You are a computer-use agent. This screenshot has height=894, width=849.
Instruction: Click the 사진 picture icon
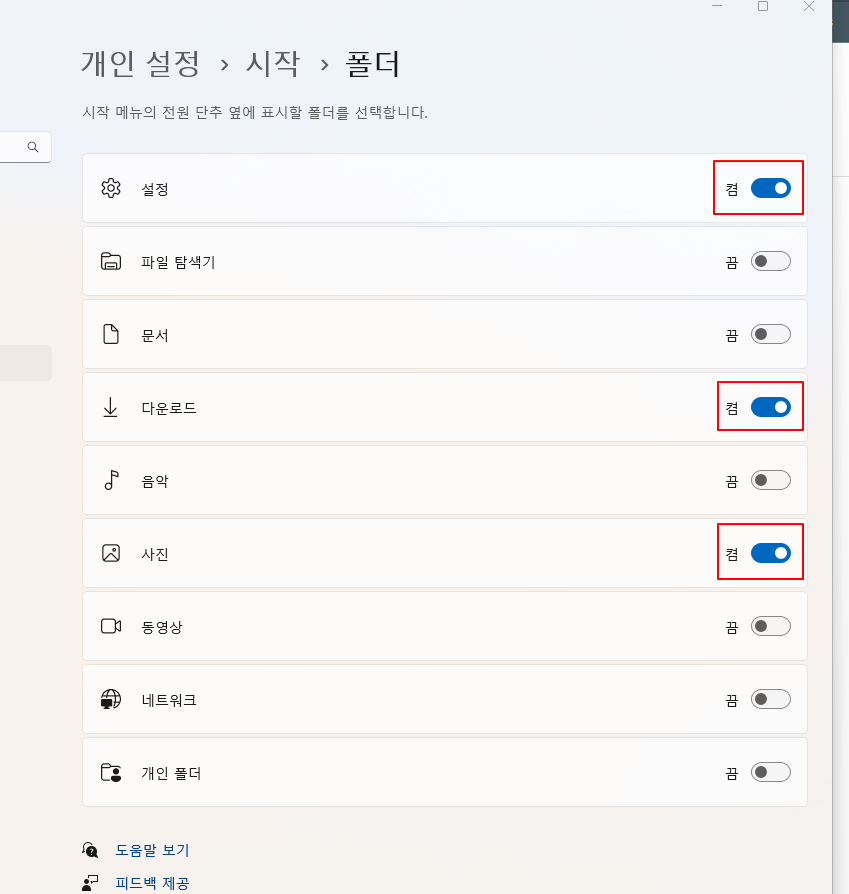click(111, 553)
